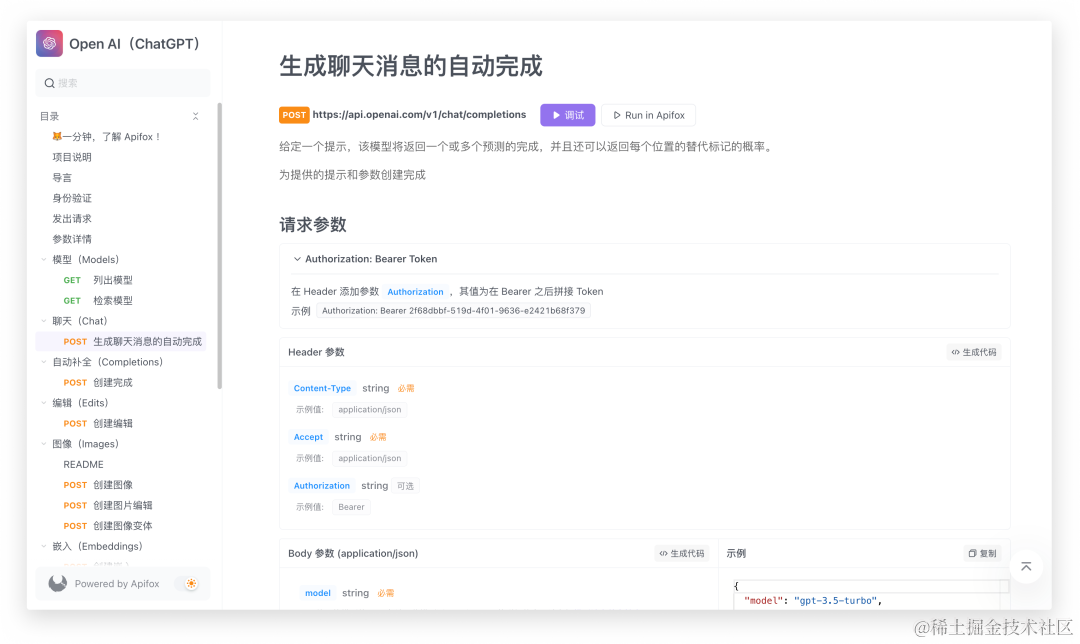Click the Run in Apifox button

[x=648, y=115]
